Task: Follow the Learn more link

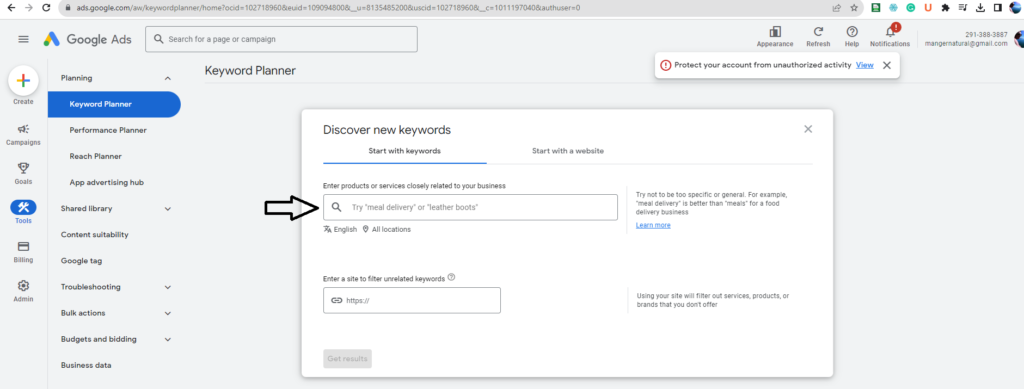Action: [x=653, y=225]
